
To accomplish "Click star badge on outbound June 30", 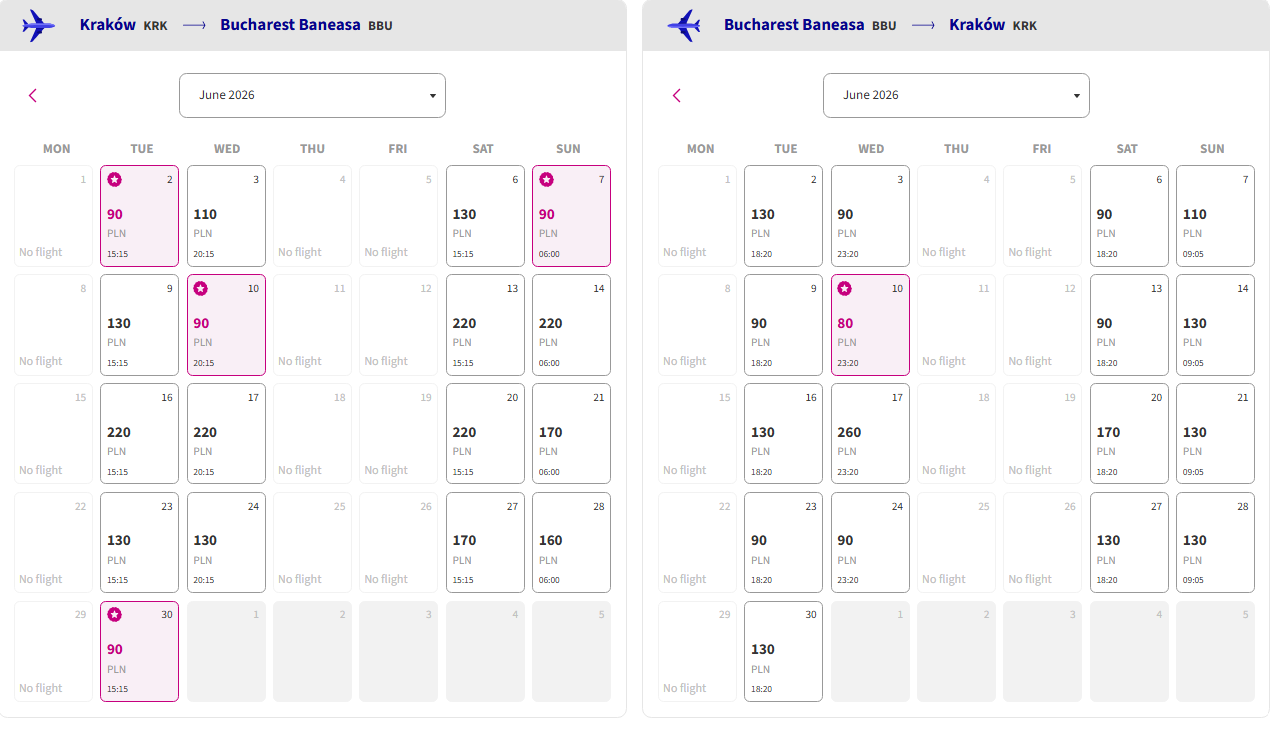I will point(114,615).
